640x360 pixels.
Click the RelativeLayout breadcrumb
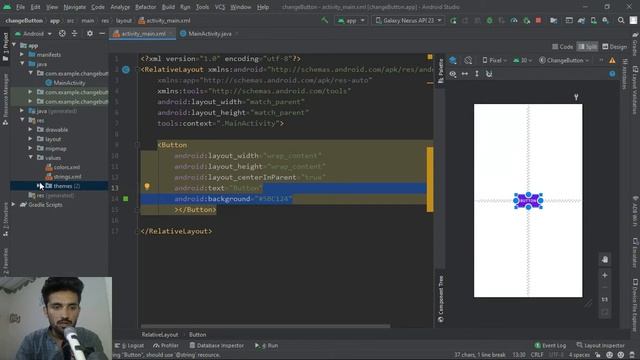[x=160, y=334]
